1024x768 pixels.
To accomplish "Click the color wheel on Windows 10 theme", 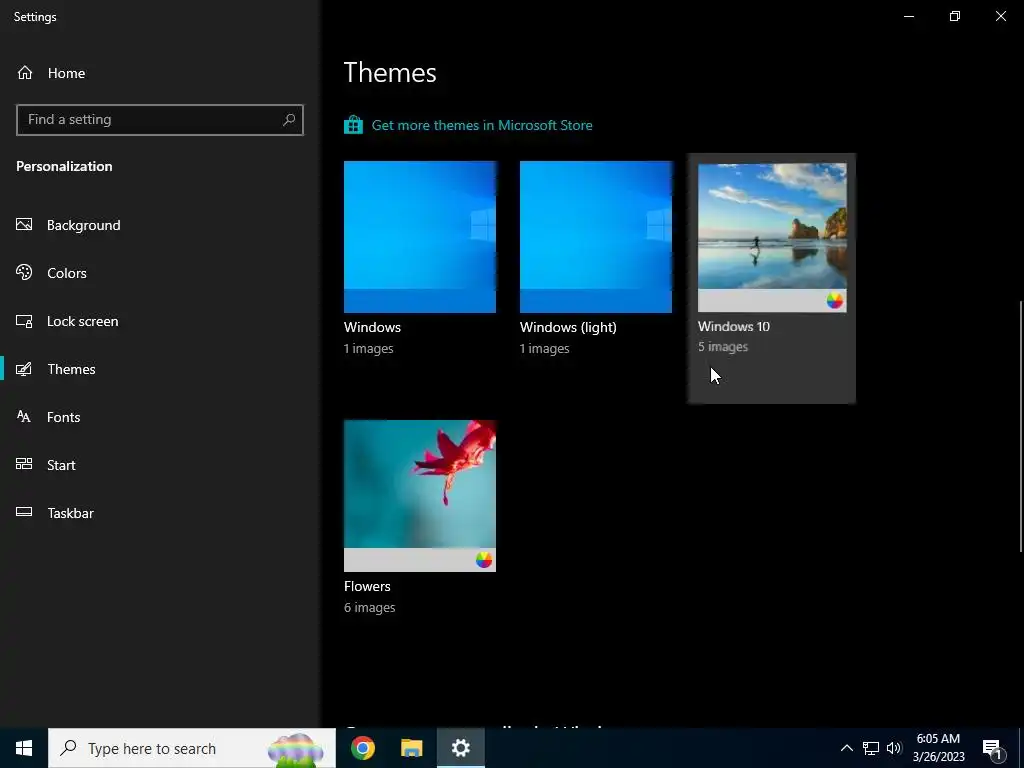I will click(835, 300).
